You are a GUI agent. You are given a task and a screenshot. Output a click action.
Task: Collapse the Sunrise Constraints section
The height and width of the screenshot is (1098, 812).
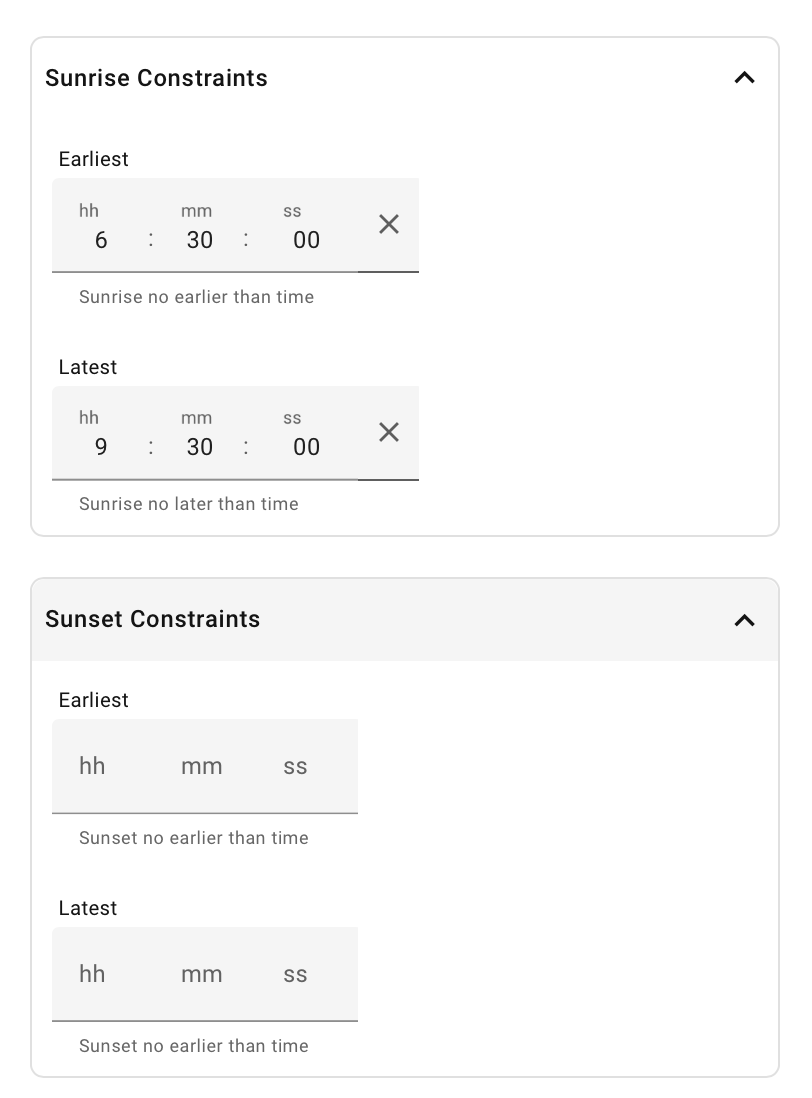[744, 77]
